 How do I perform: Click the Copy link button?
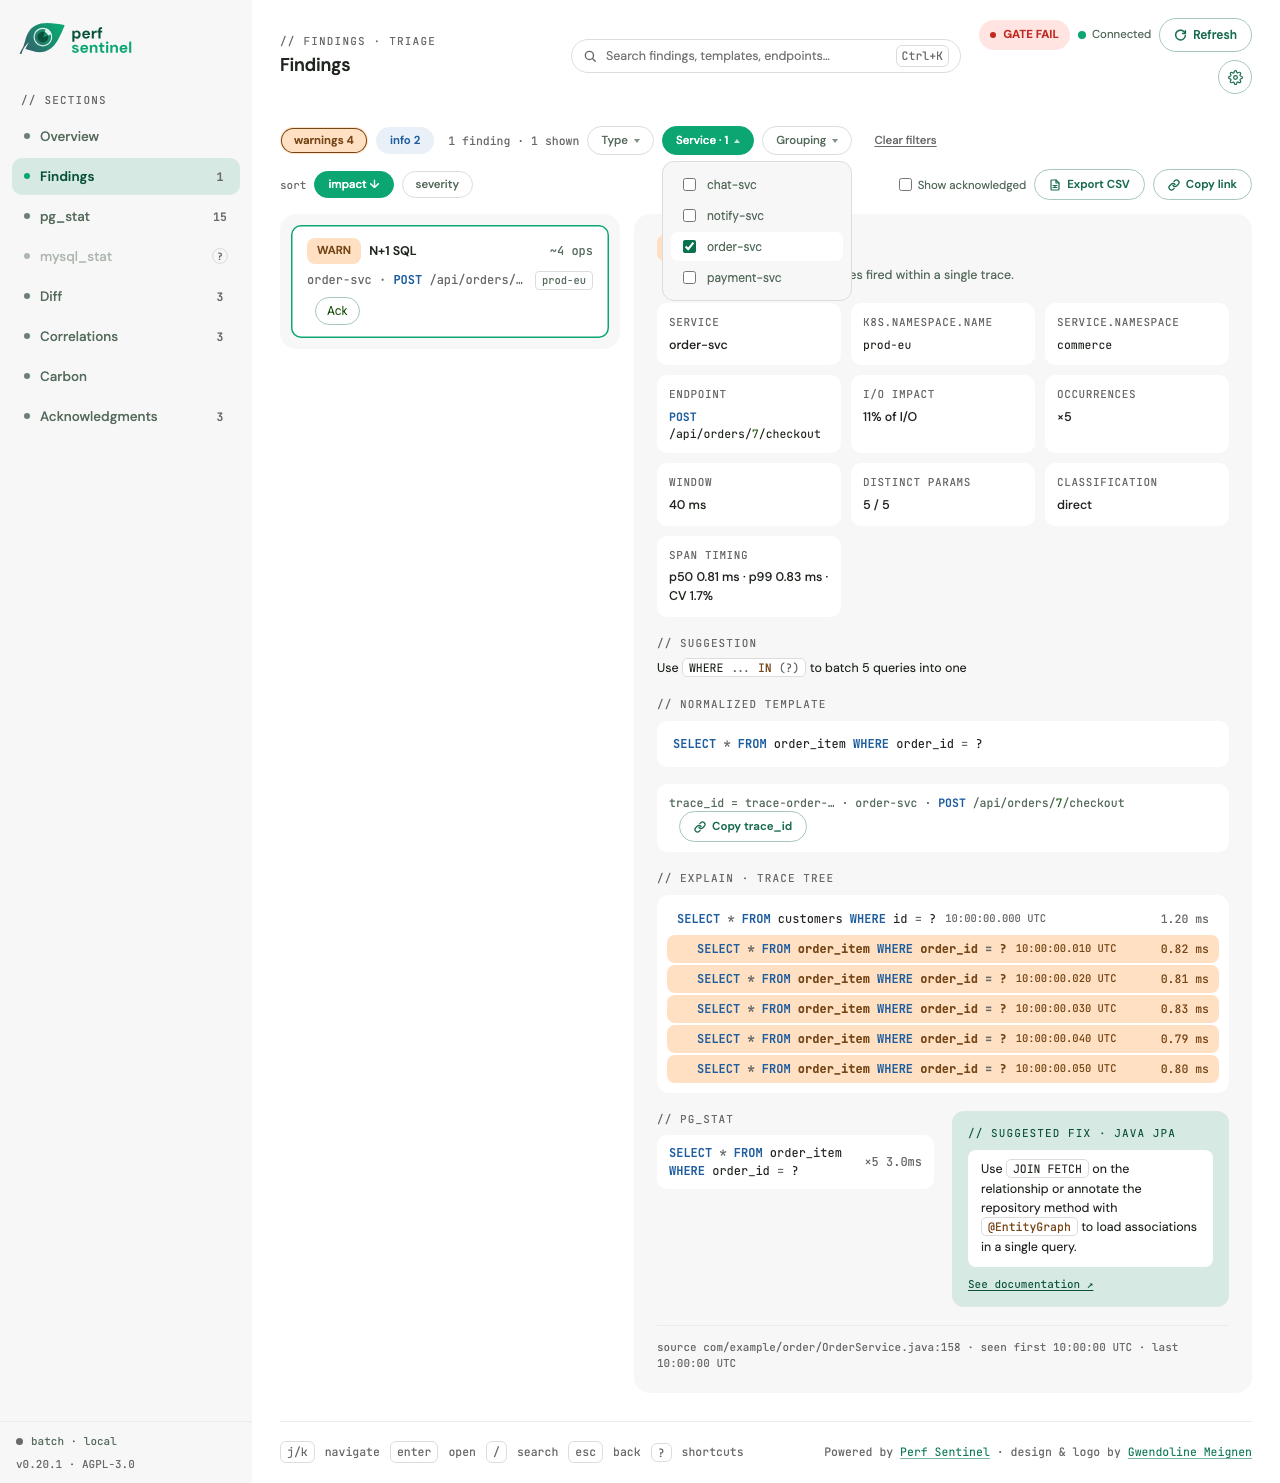(1202, 184)
